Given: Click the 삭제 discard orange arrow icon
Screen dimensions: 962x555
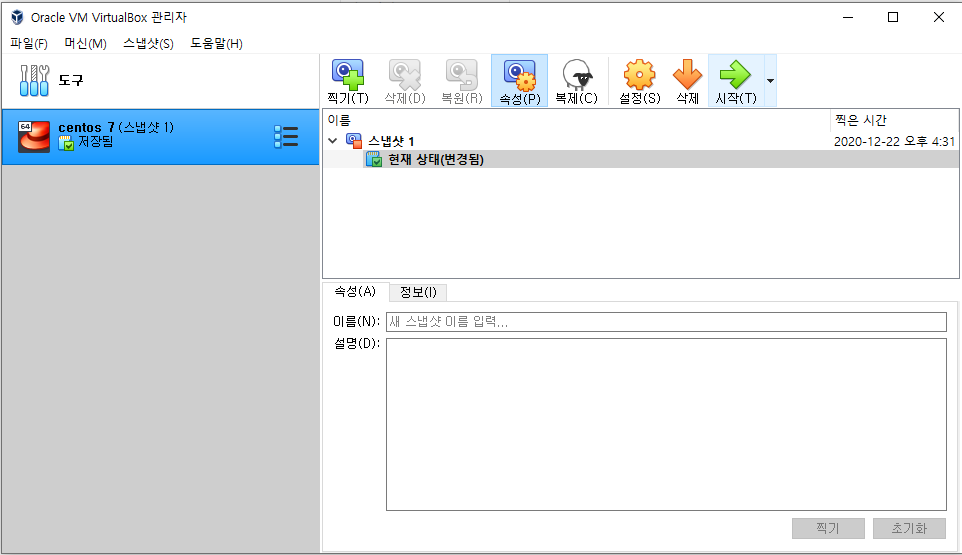Looking at the screenshot, I should coord(687,74).
